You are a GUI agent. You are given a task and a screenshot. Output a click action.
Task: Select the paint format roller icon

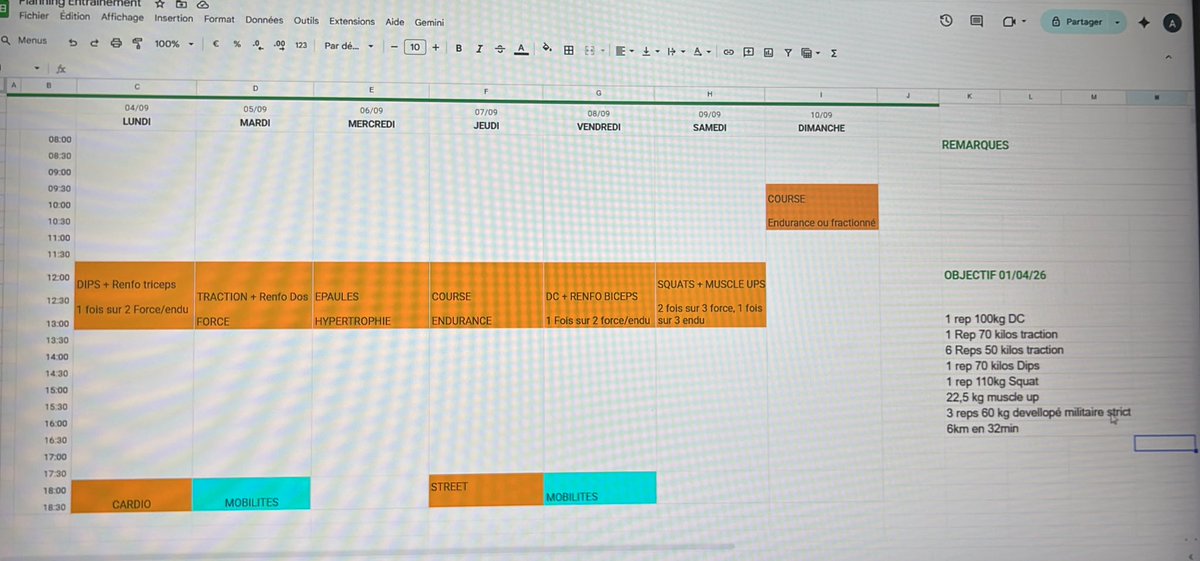tap(137, 44)
